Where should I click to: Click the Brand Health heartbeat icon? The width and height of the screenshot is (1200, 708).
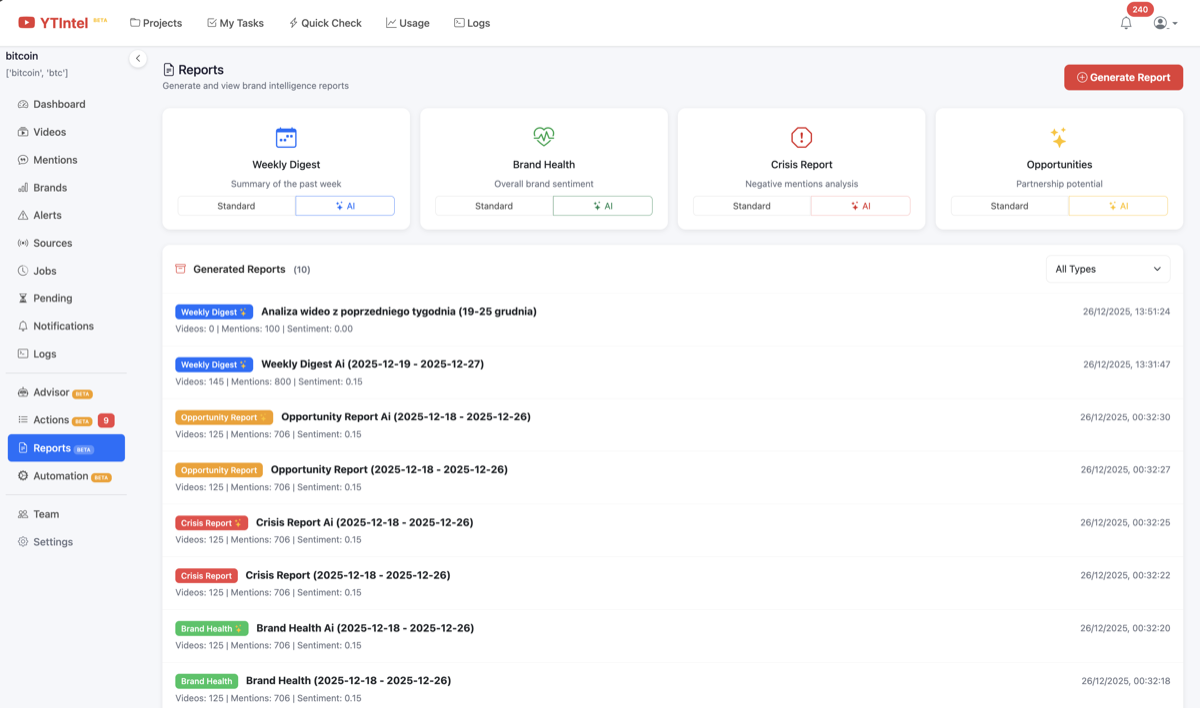pyautogui.click(x=543, y=138)
